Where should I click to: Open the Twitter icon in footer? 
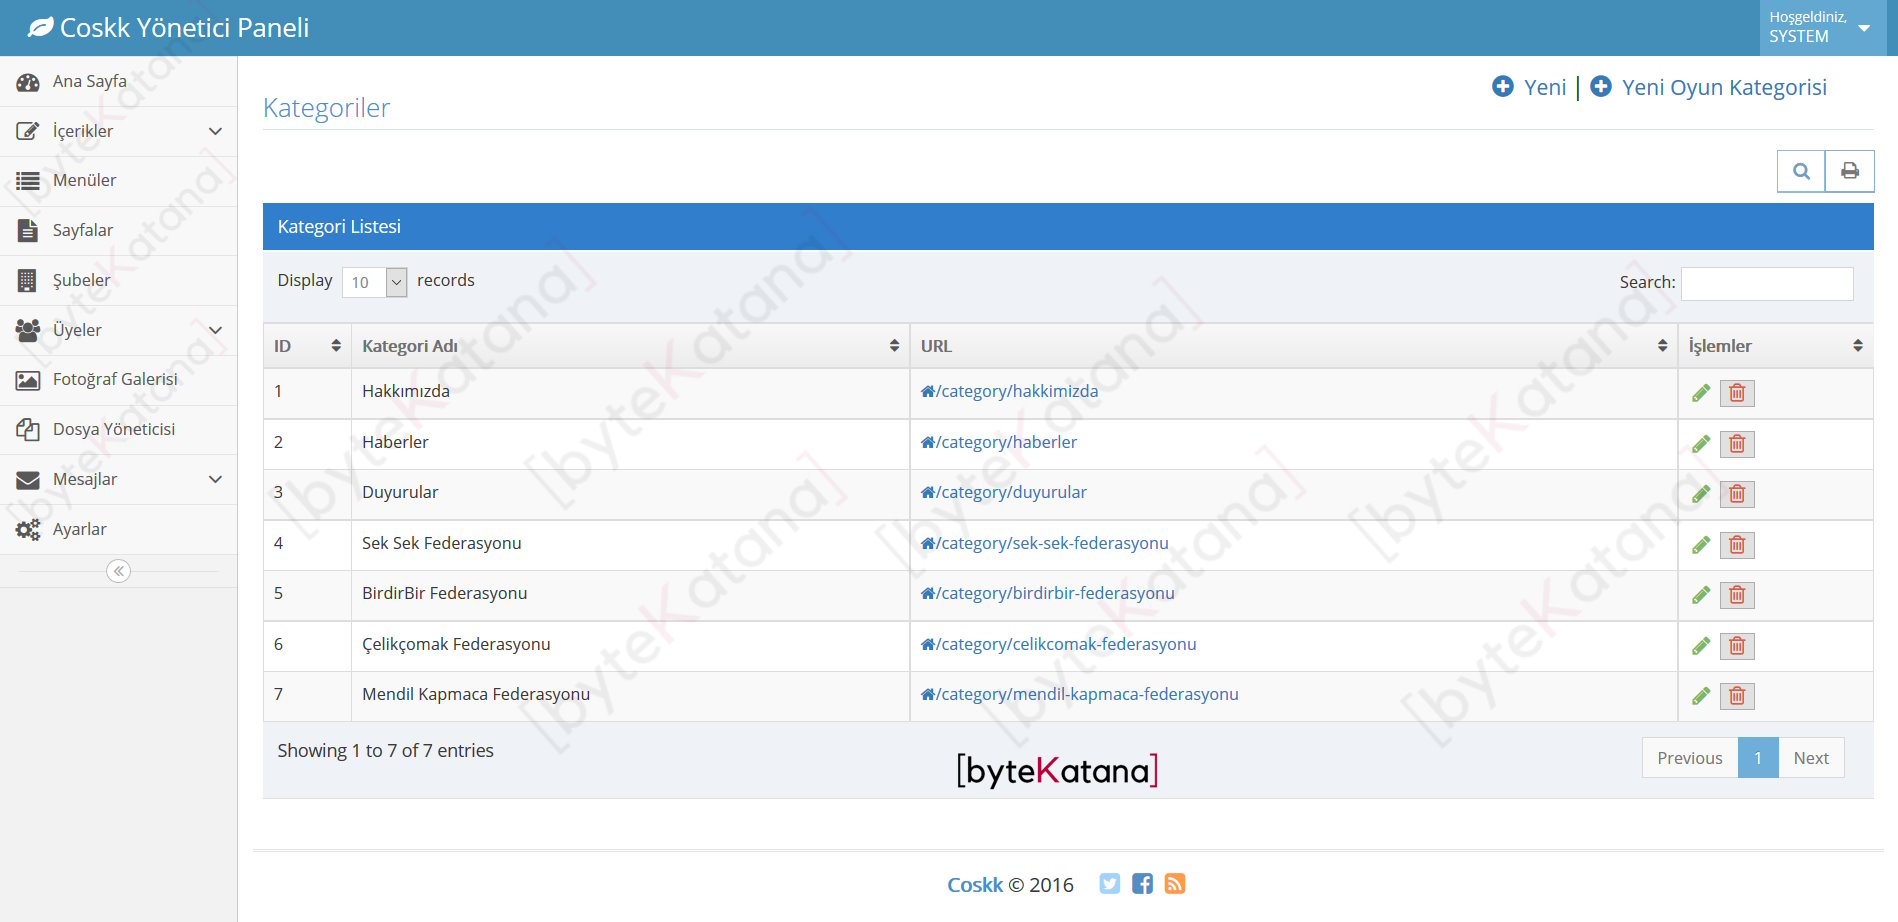click(1109, 884)
